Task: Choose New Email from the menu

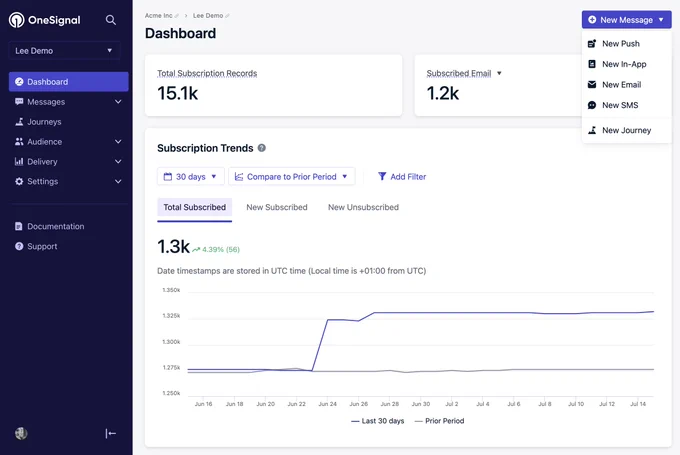Action: 627,84
